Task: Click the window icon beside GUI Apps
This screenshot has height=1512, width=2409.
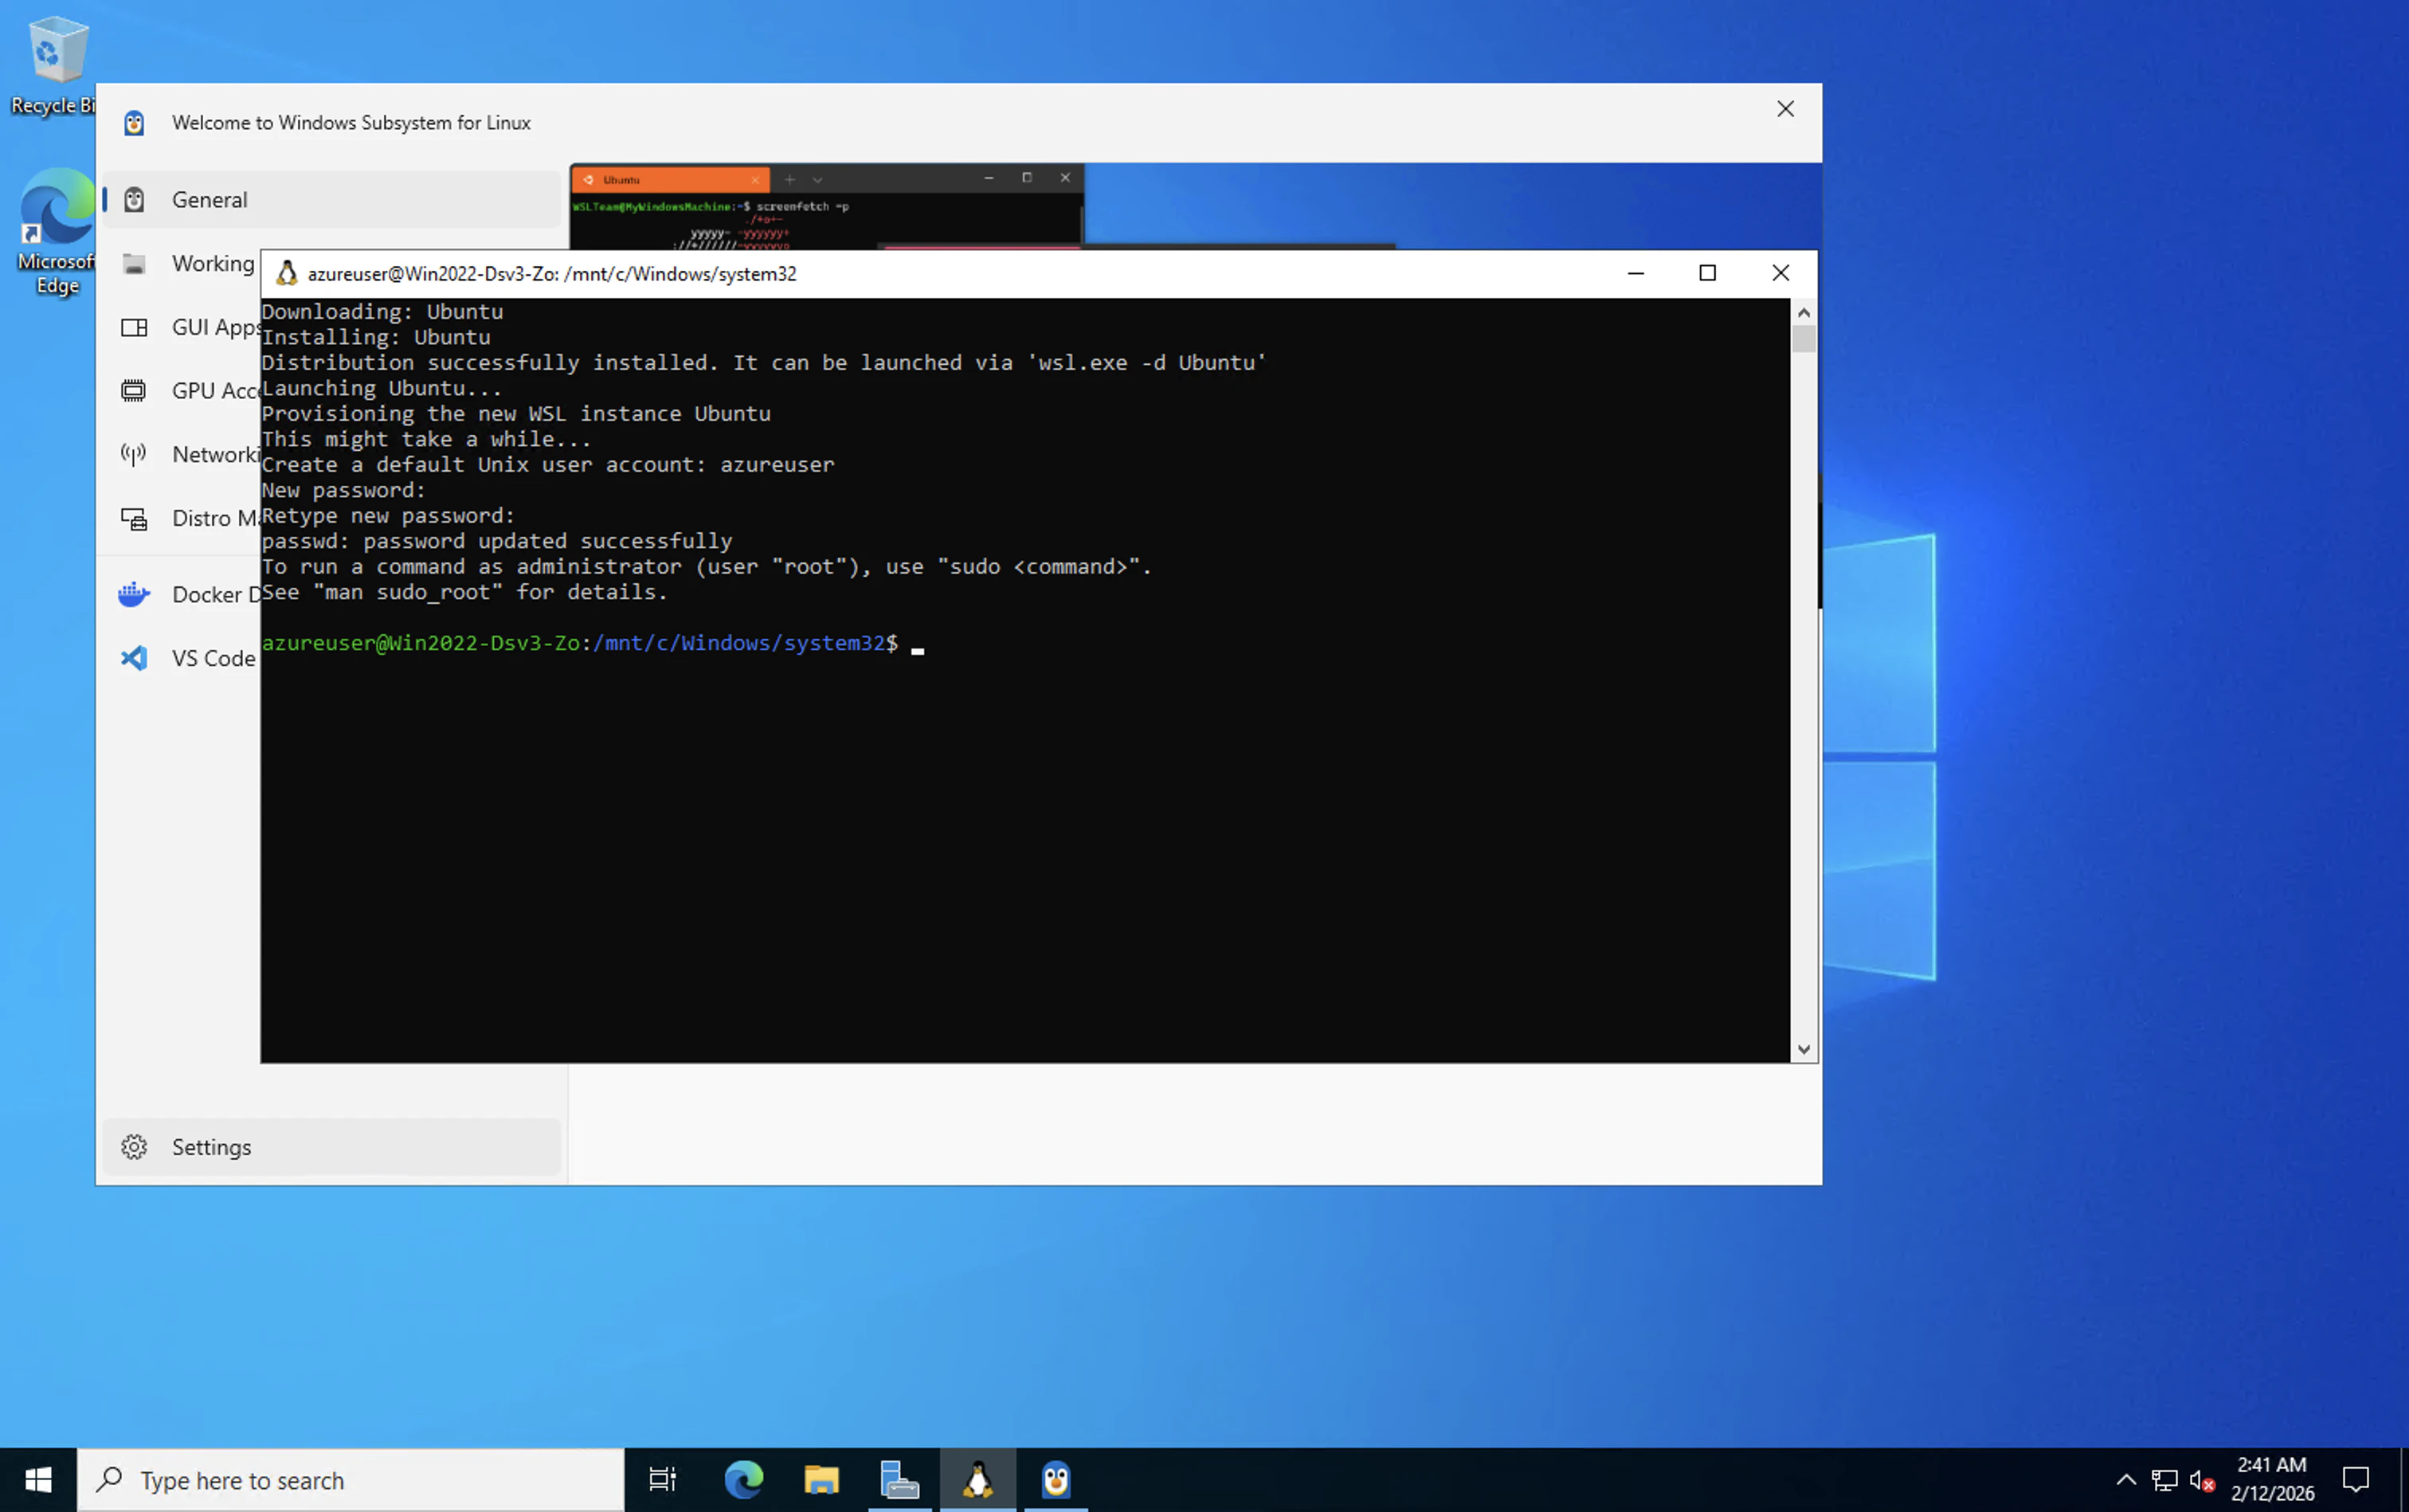Action: coord(134,327)
